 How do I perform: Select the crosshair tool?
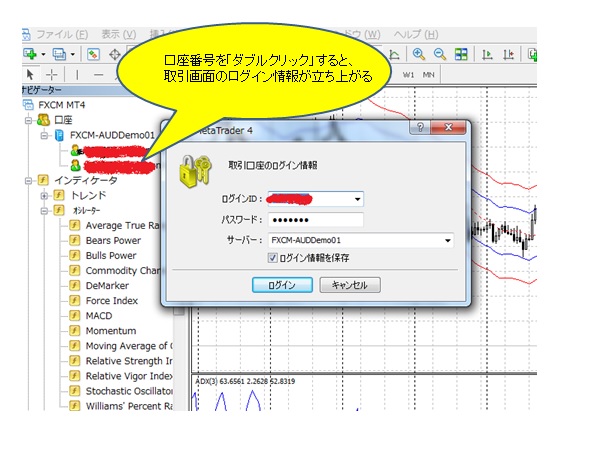pyautogui.click(x=52, y=74)
